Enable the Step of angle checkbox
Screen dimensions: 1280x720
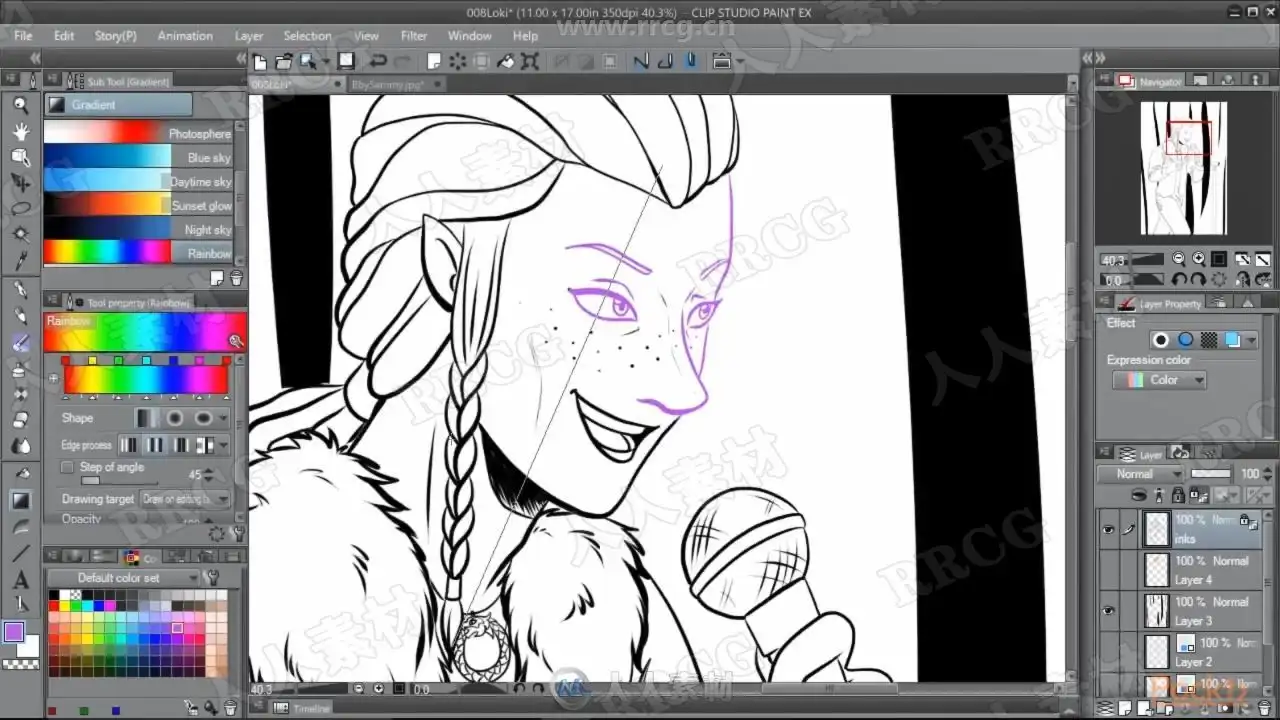point(67,467)
